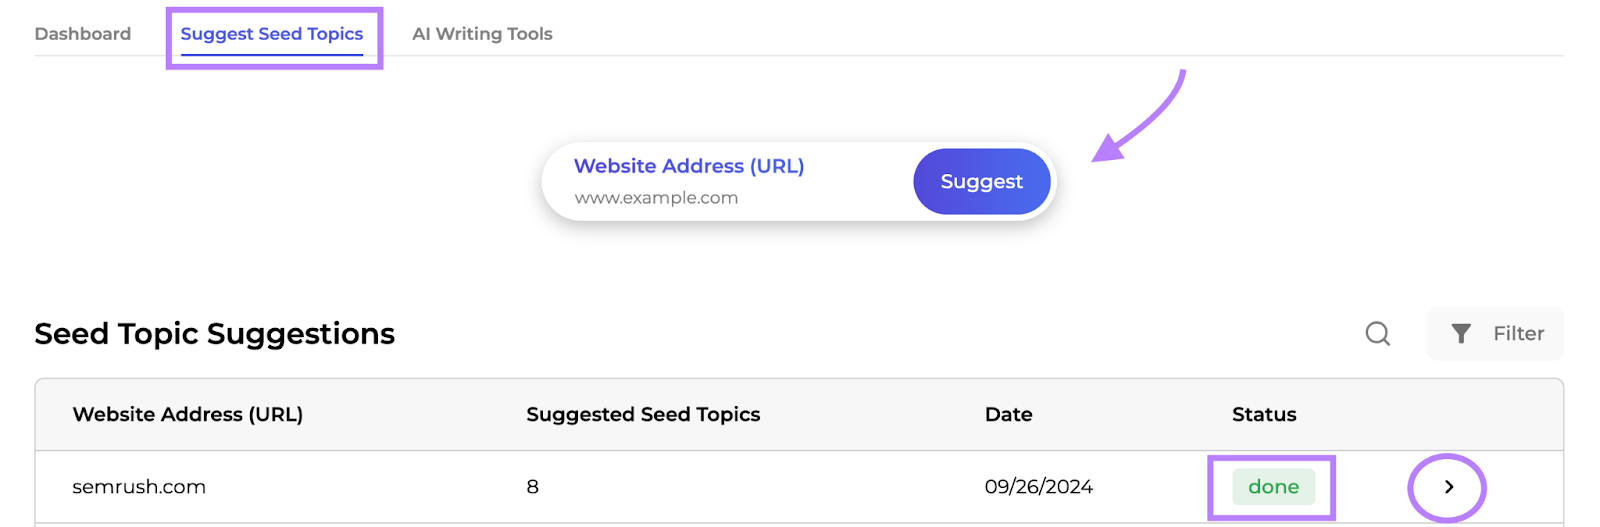Image resolution: width=1600 pixels, height=527 pixels.
Task: Switch to Suggest Seed Topics tab
Action: pos(271,34)
